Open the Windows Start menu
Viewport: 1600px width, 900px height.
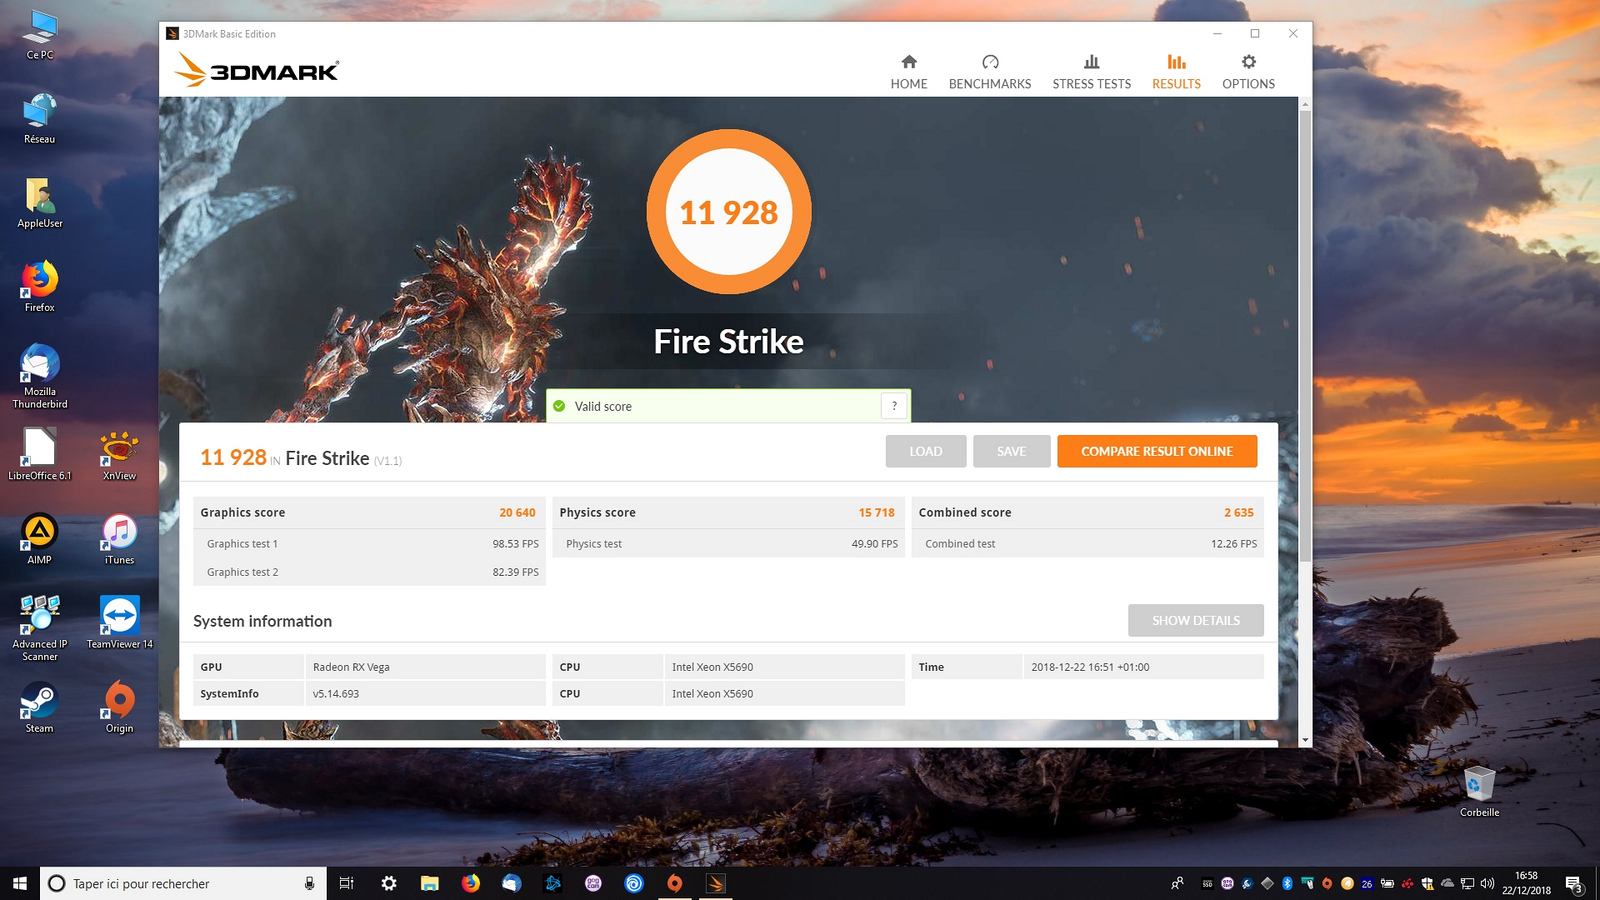click(20, 883)
